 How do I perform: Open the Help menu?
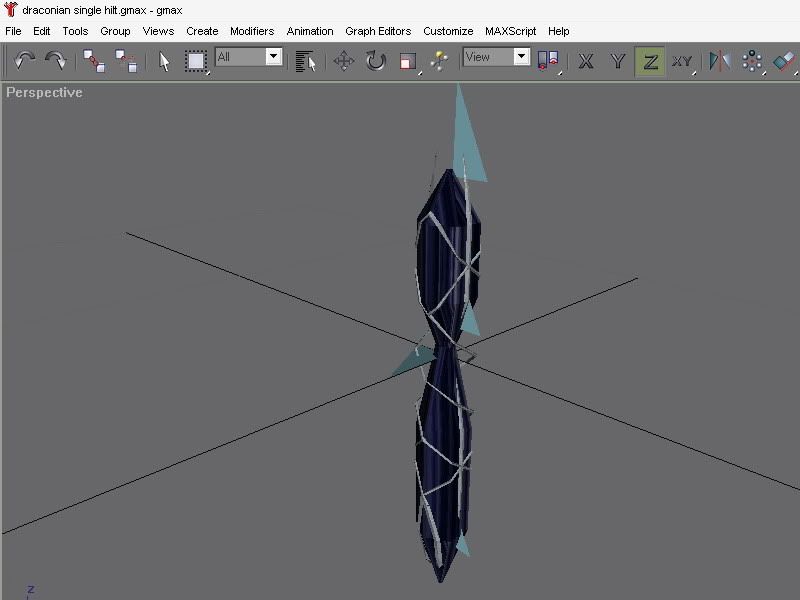(x=558, y=31)
